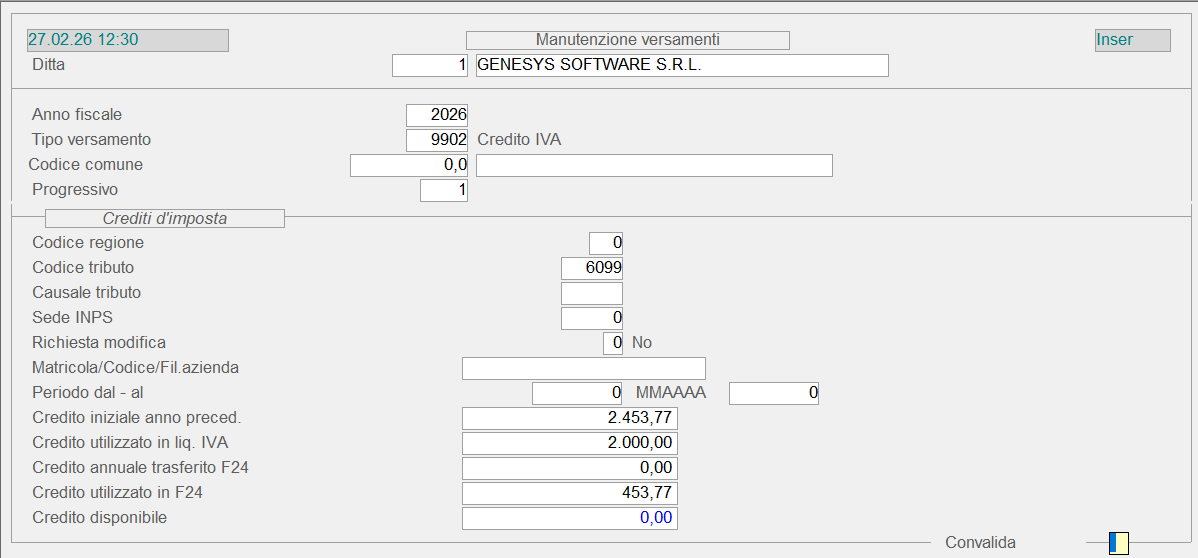Image resolution: width=1198 pixels, height=558 pixels.
Task: Select the company name field GENESYS SOFTWARE
Action: click(x=682, y=65)
